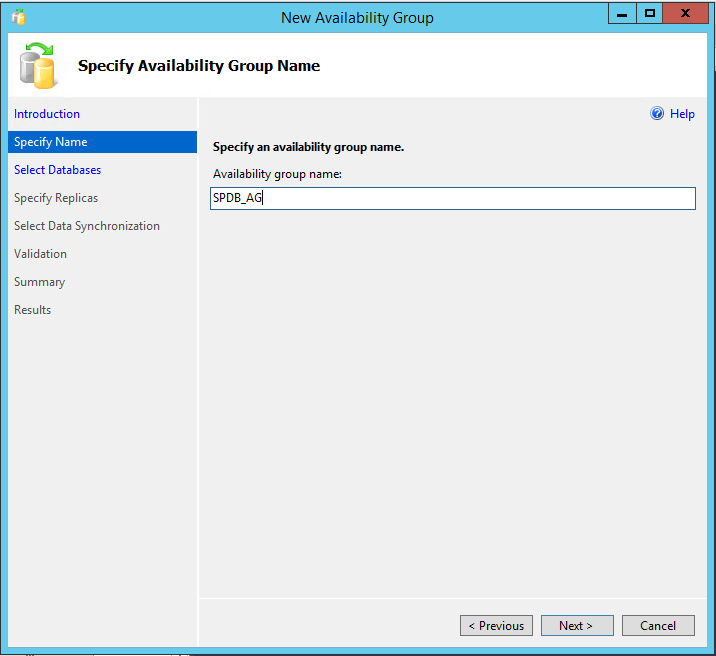Click the Cancel button
The width and height of the screenshot is (716, 656).
658,625
